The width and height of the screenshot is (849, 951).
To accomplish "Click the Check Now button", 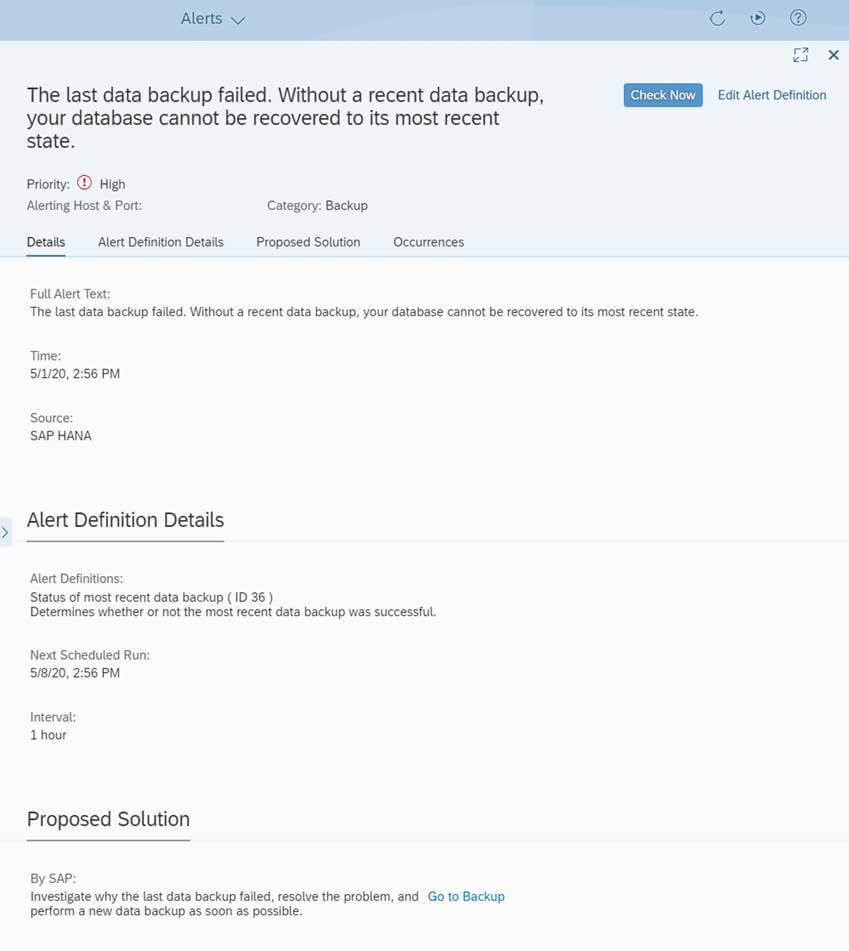I will pos(663,95).
